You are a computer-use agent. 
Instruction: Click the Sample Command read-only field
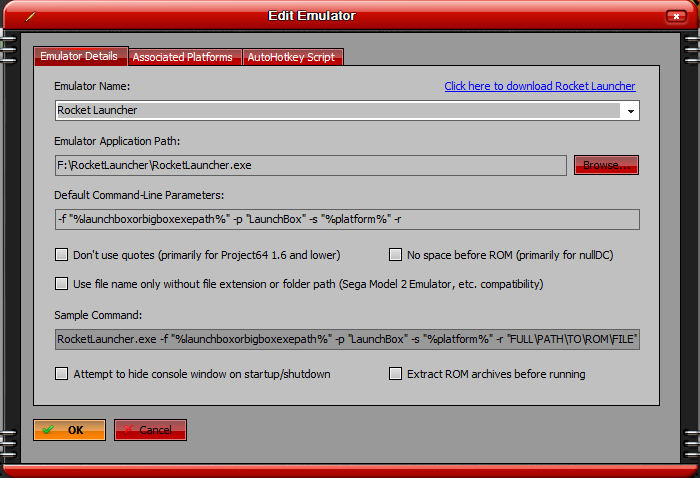347,339
